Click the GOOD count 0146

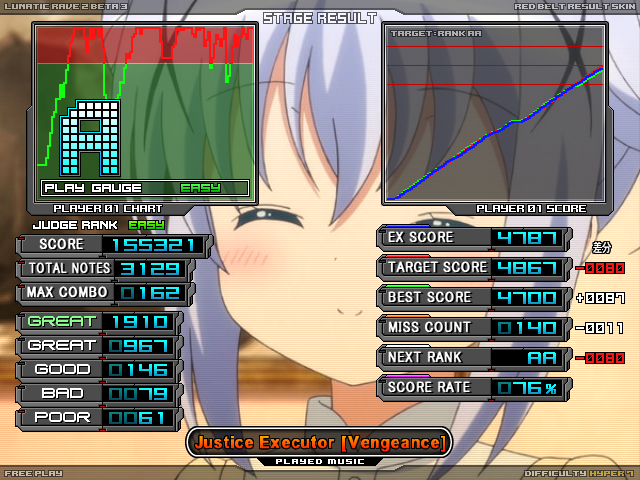(139, 370)
